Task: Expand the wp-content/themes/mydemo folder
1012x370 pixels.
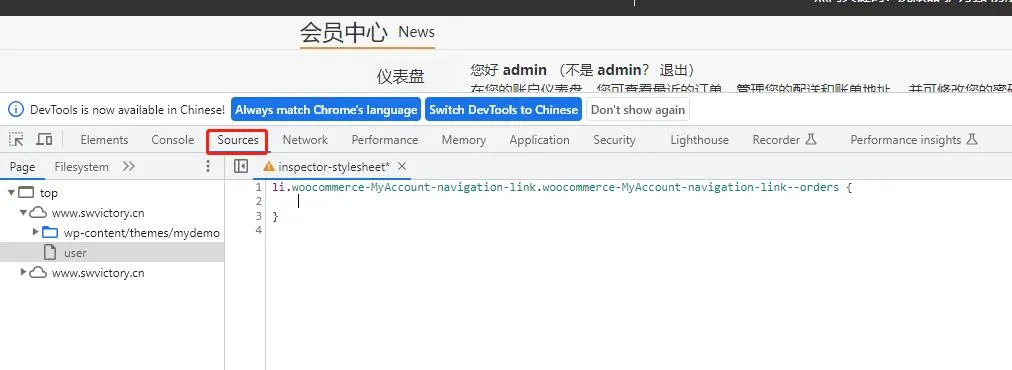Action: click(x=35, y=232)
